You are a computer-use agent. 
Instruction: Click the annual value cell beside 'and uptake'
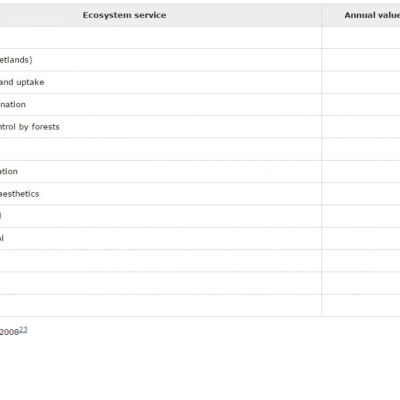361,82
